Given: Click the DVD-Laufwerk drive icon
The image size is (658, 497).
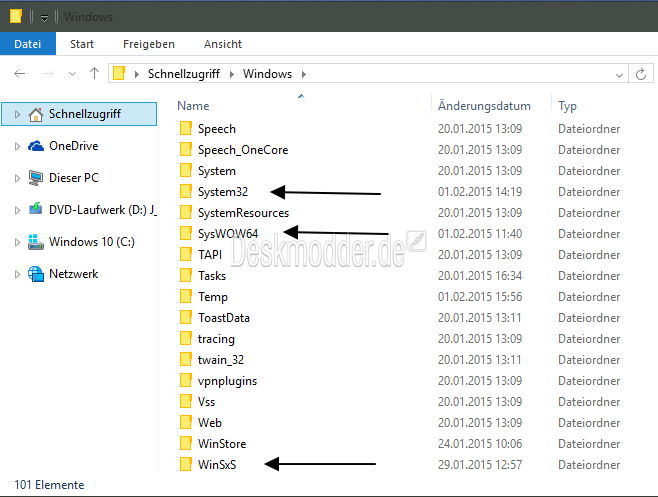Looking at the screenshot, I should click(x=36, y=209).
